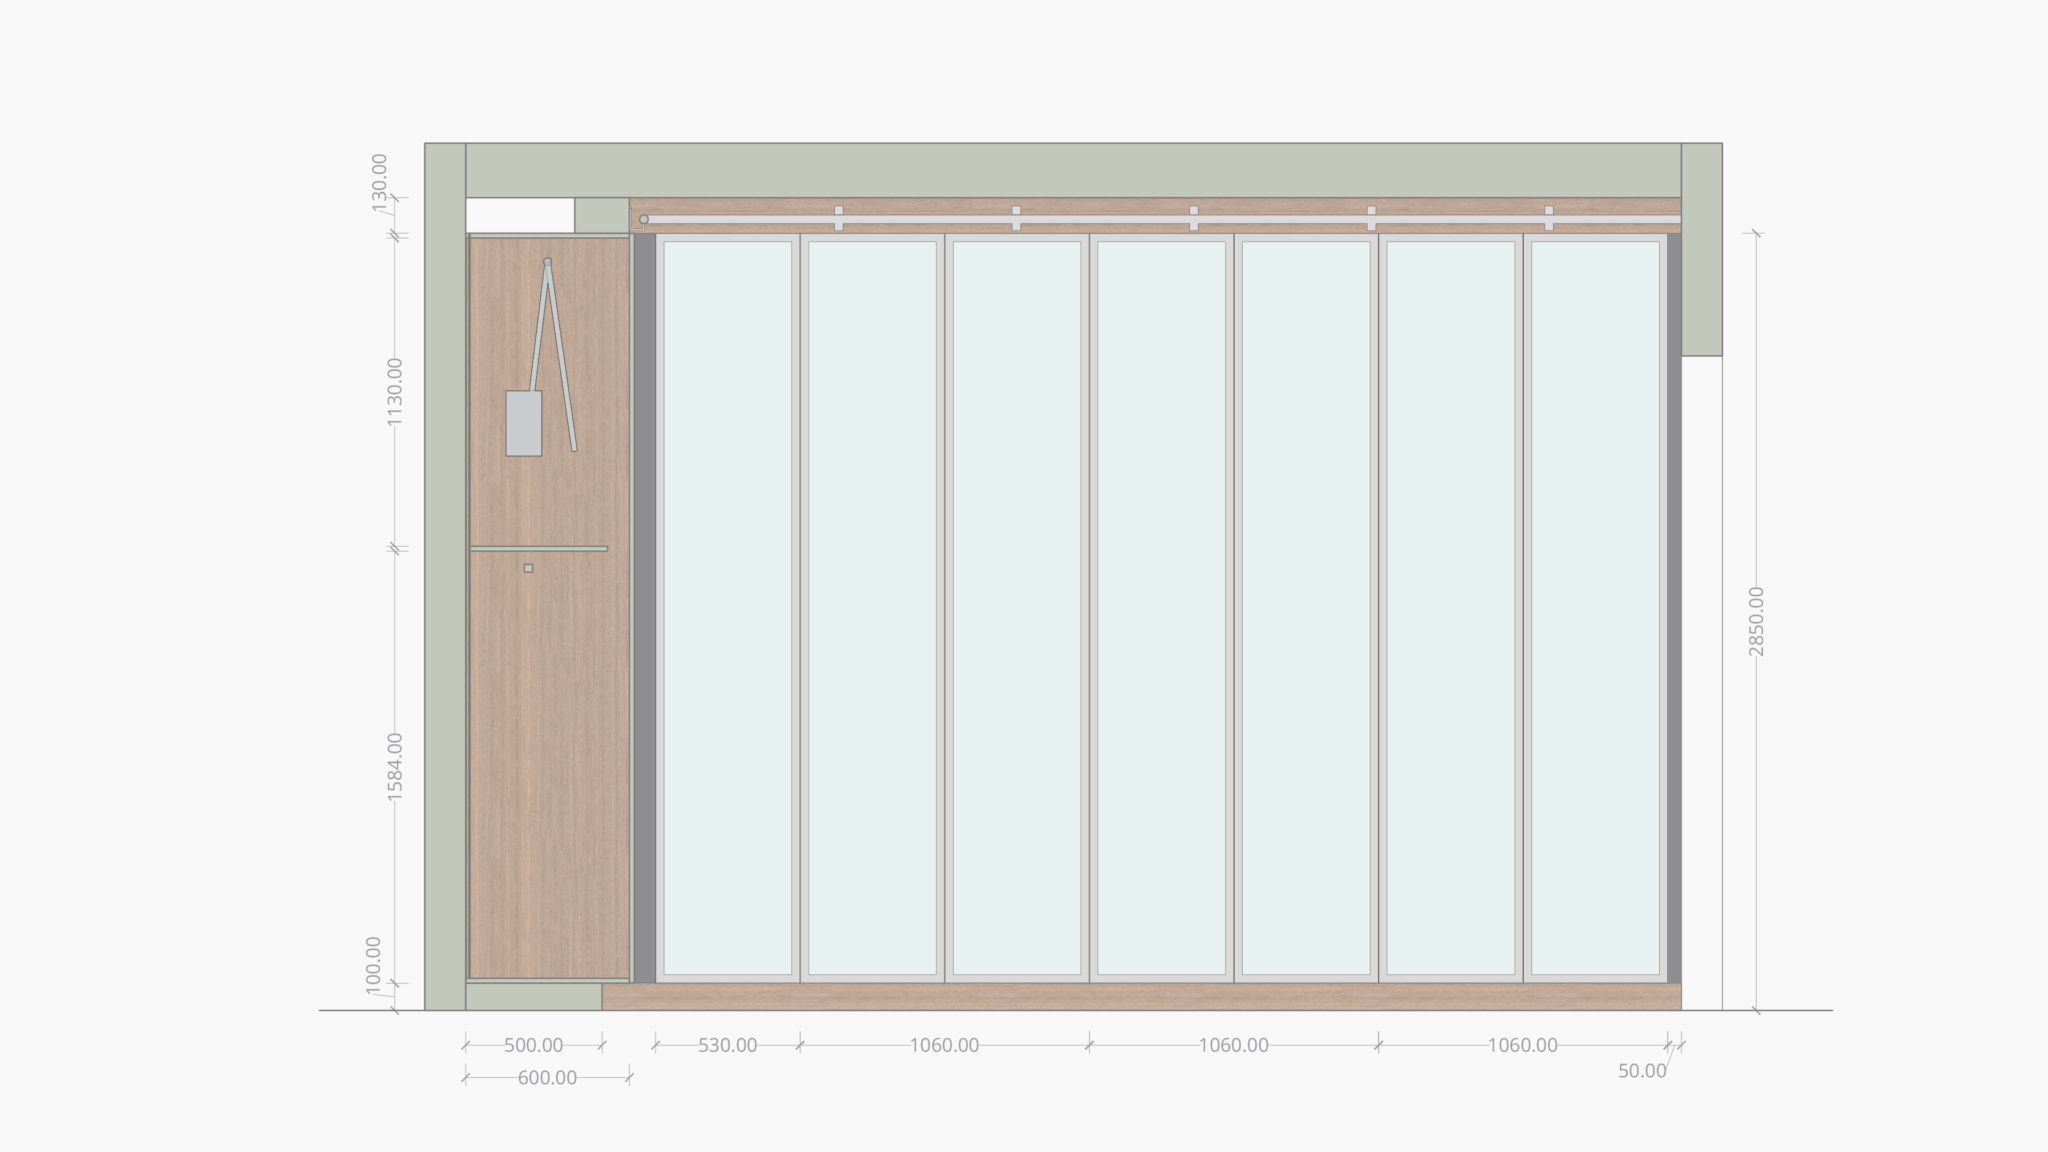Click the 2850.00 height dimension label
The width and height of the screenshot is (2048, 1152).
coord(1756,621)
